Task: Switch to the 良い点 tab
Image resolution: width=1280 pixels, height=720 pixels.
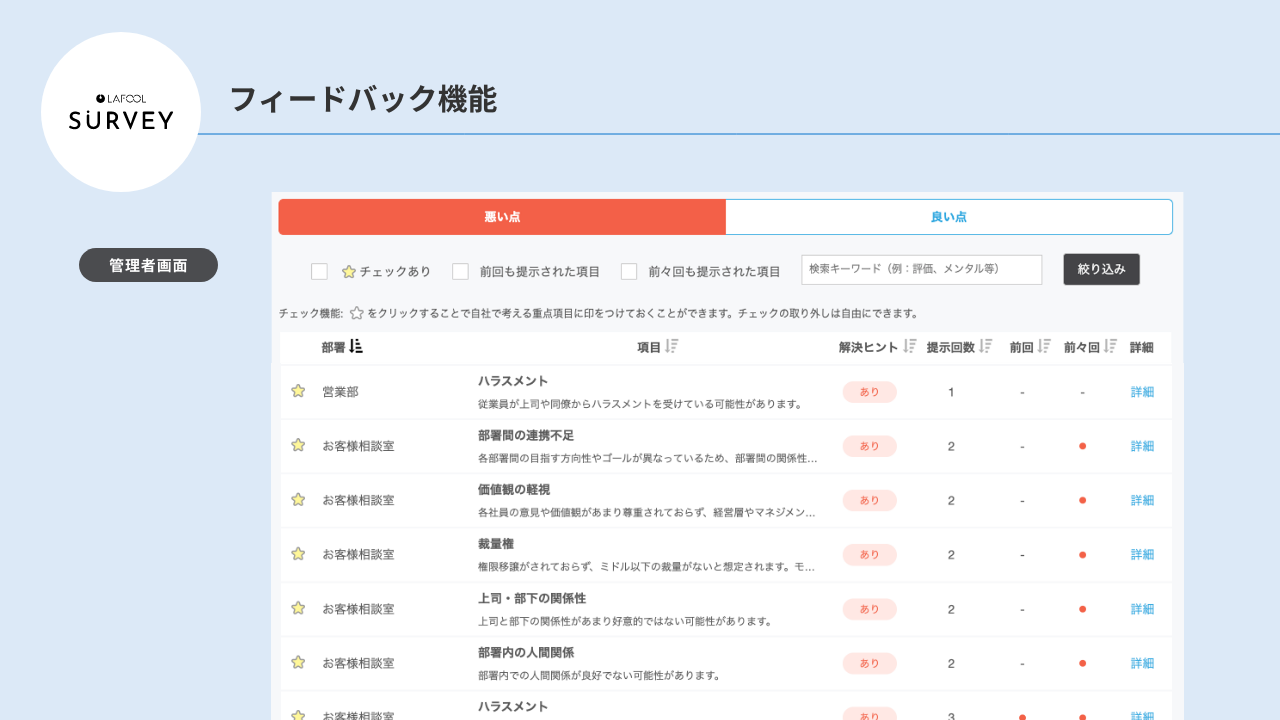Action: [948, 217]
